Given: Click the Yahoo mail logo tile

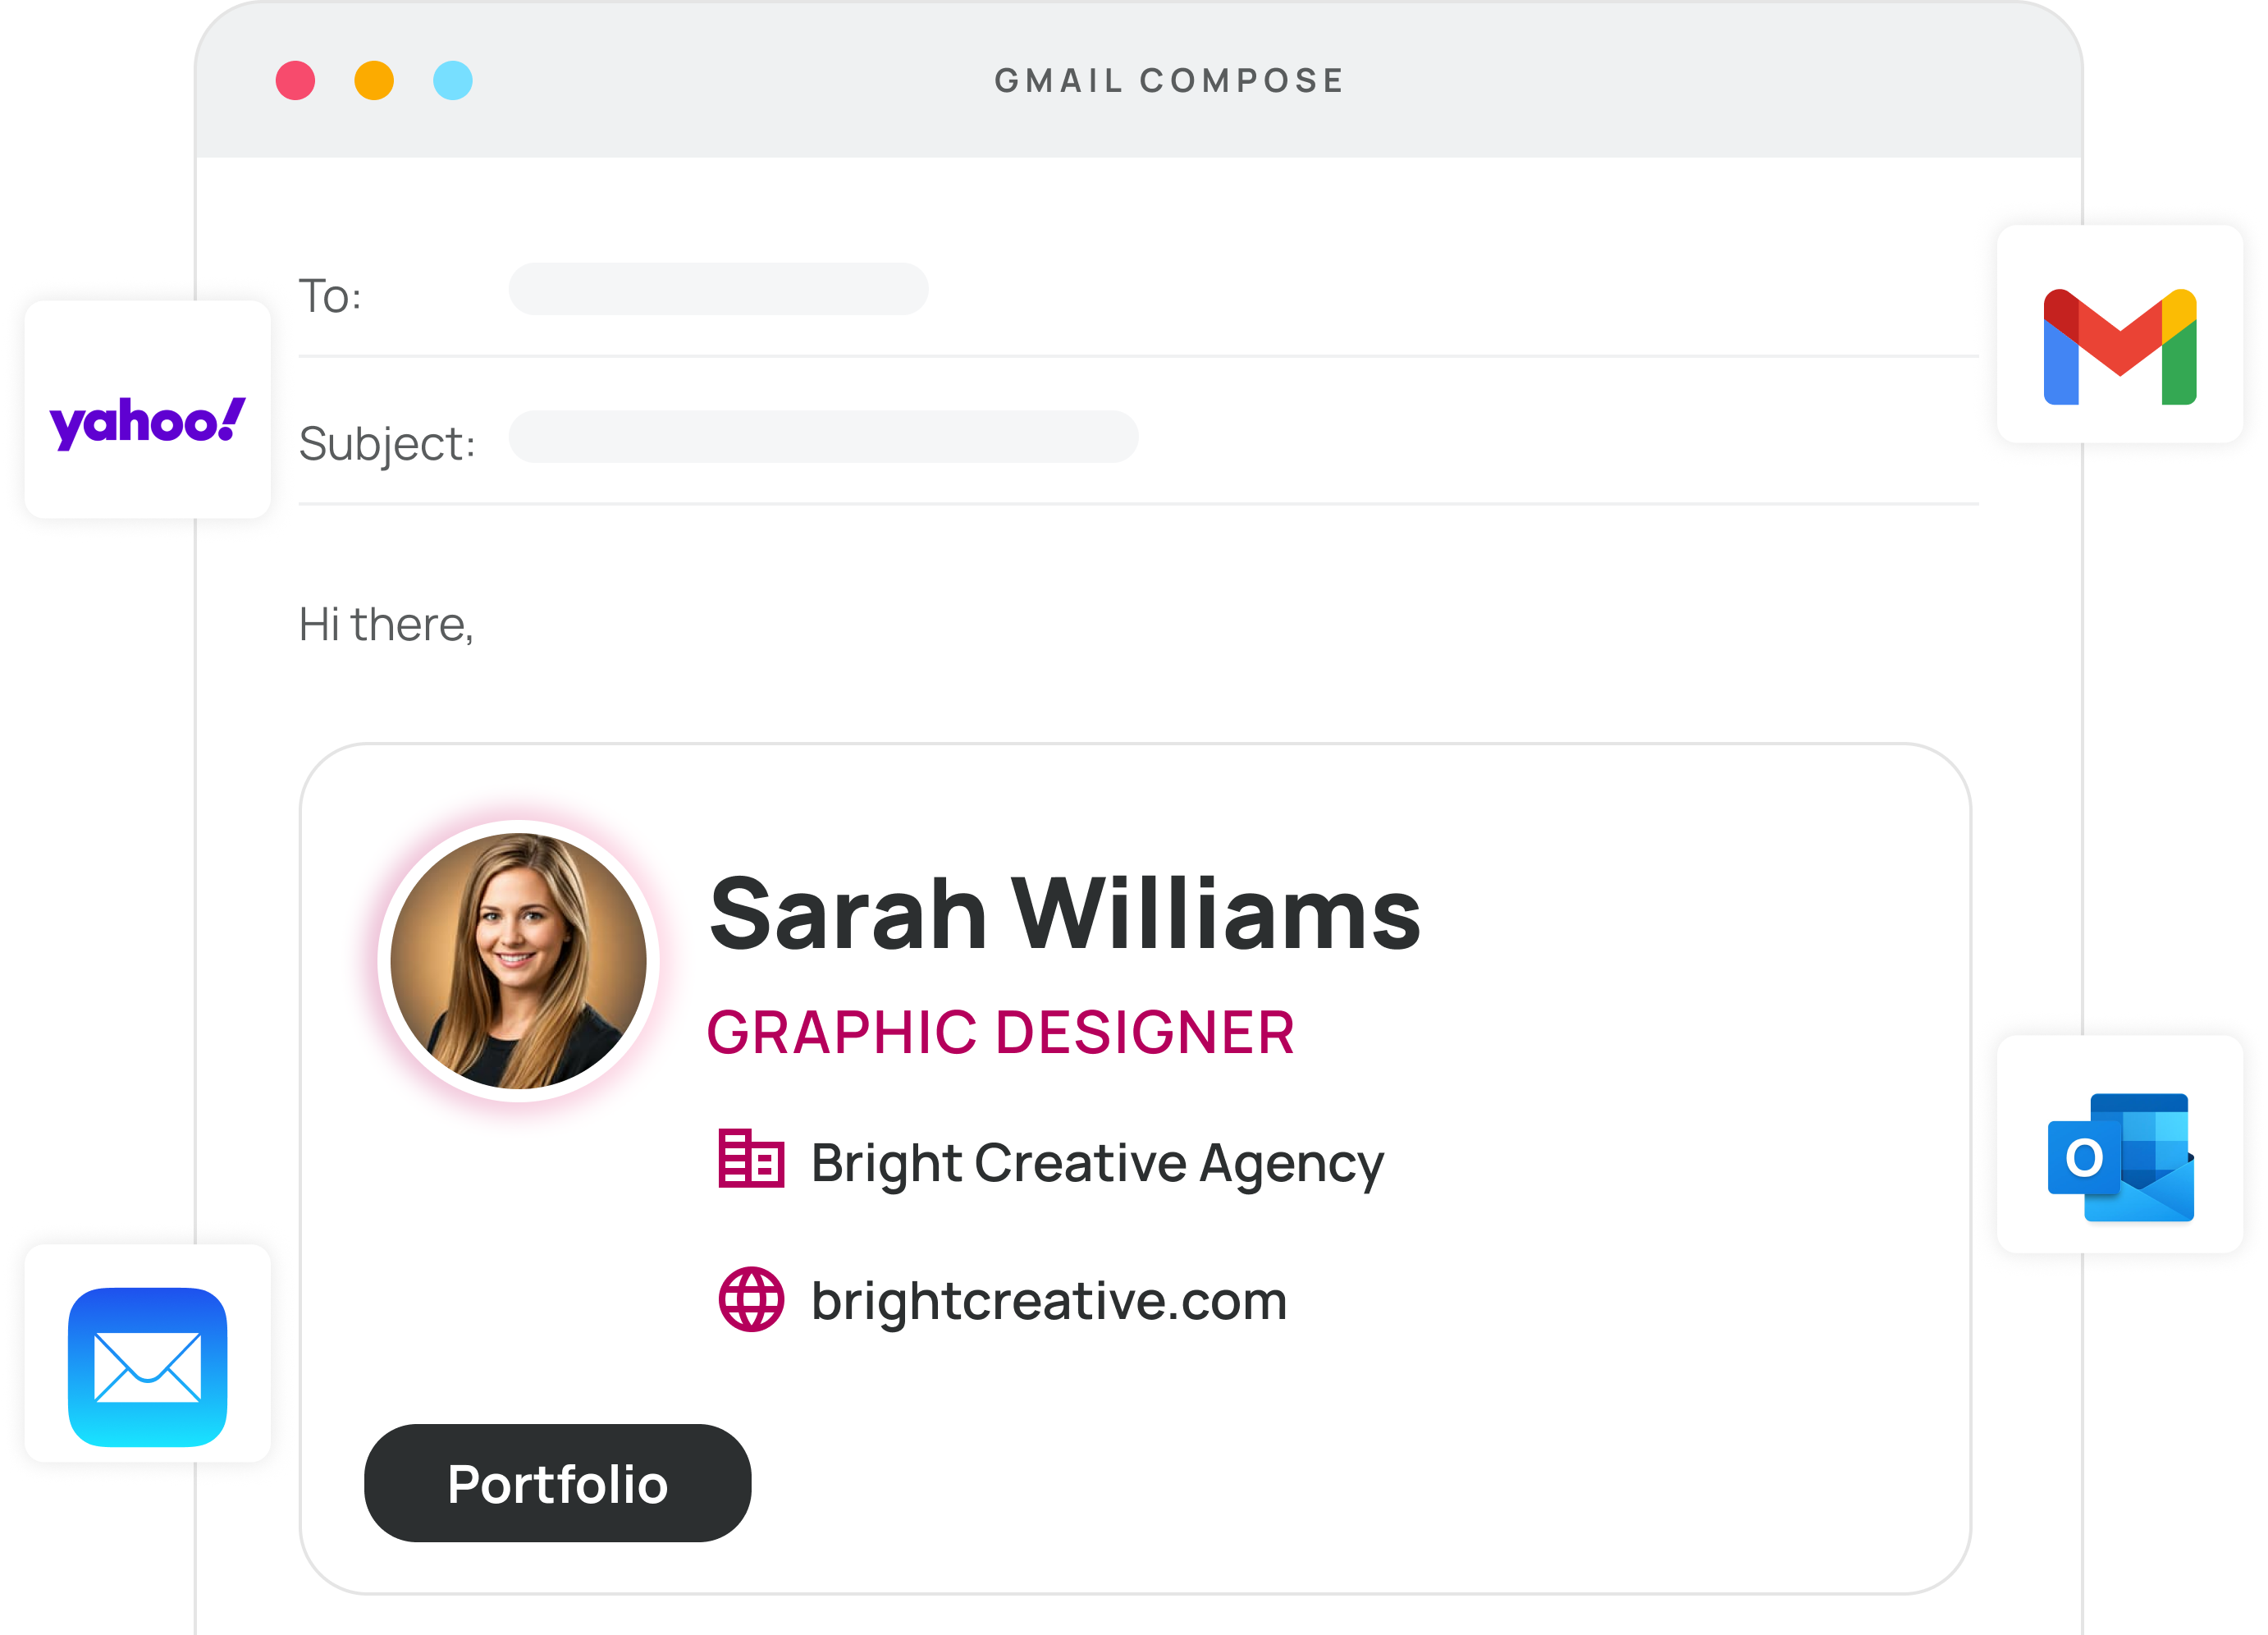Looking at the screenshot, I should pyautogui.click(x=147, y=410).
